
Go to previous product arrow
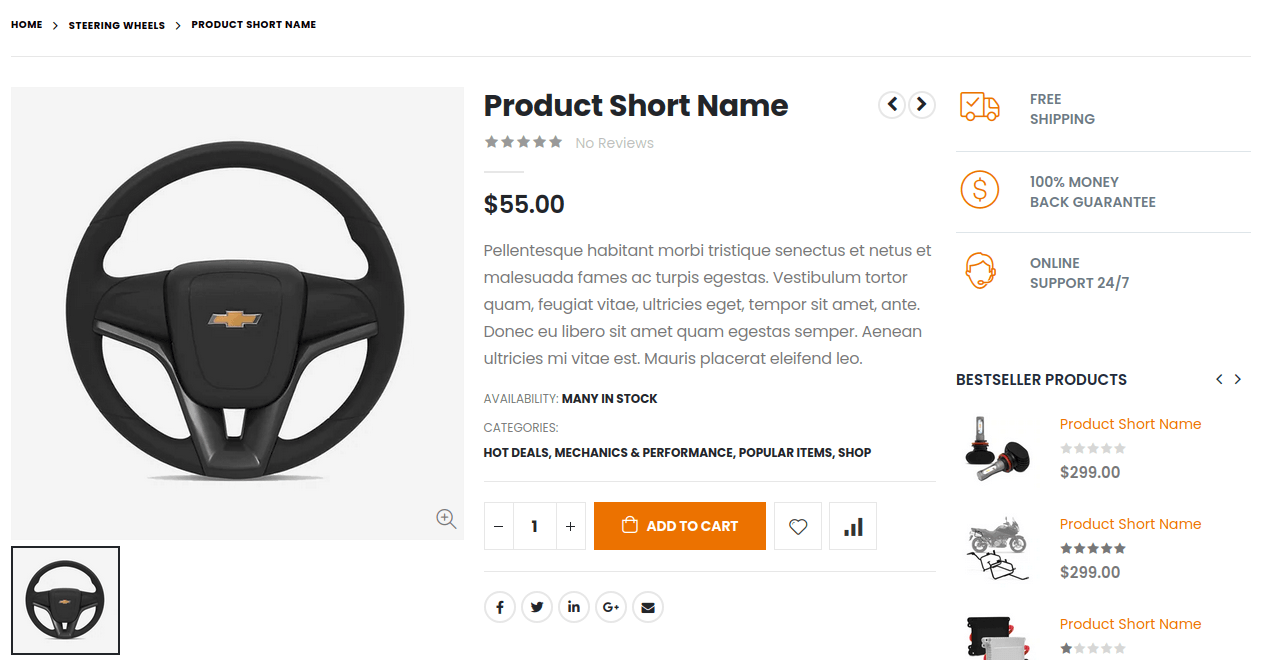(892, 104)
